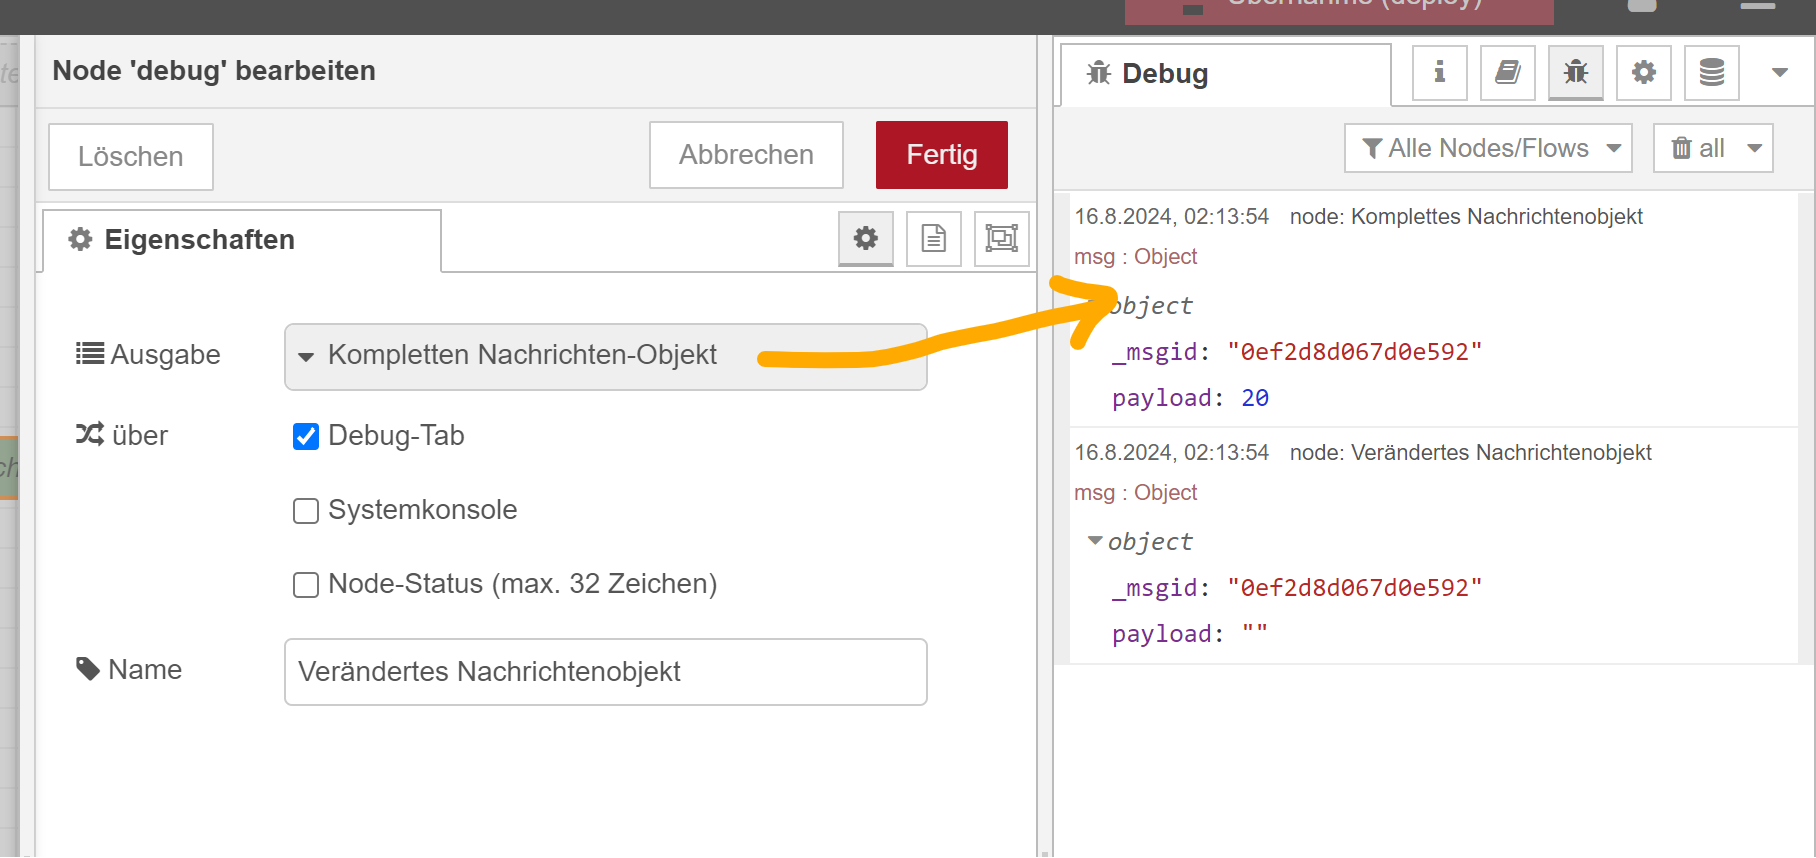Open context data database icon
Viewport: 1816px width, 858px height.
pos(1711,73)
